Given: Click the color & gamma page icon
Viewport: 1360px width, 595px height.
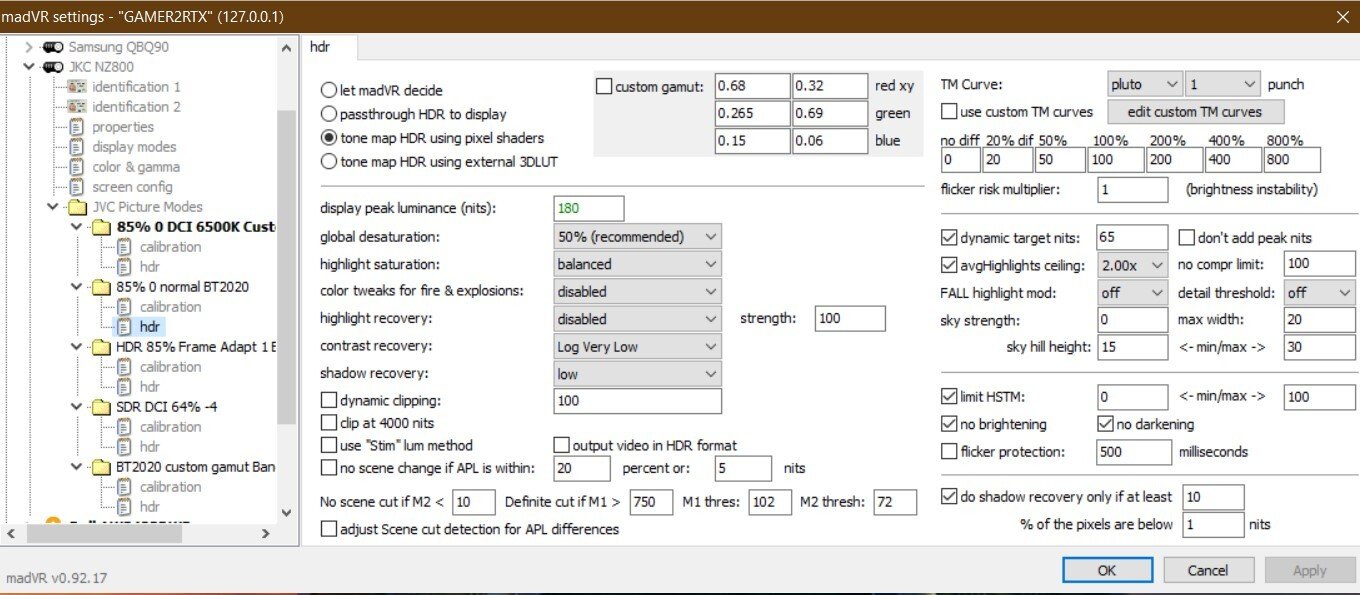Looking at the screenshot, I should click(77, 167).
